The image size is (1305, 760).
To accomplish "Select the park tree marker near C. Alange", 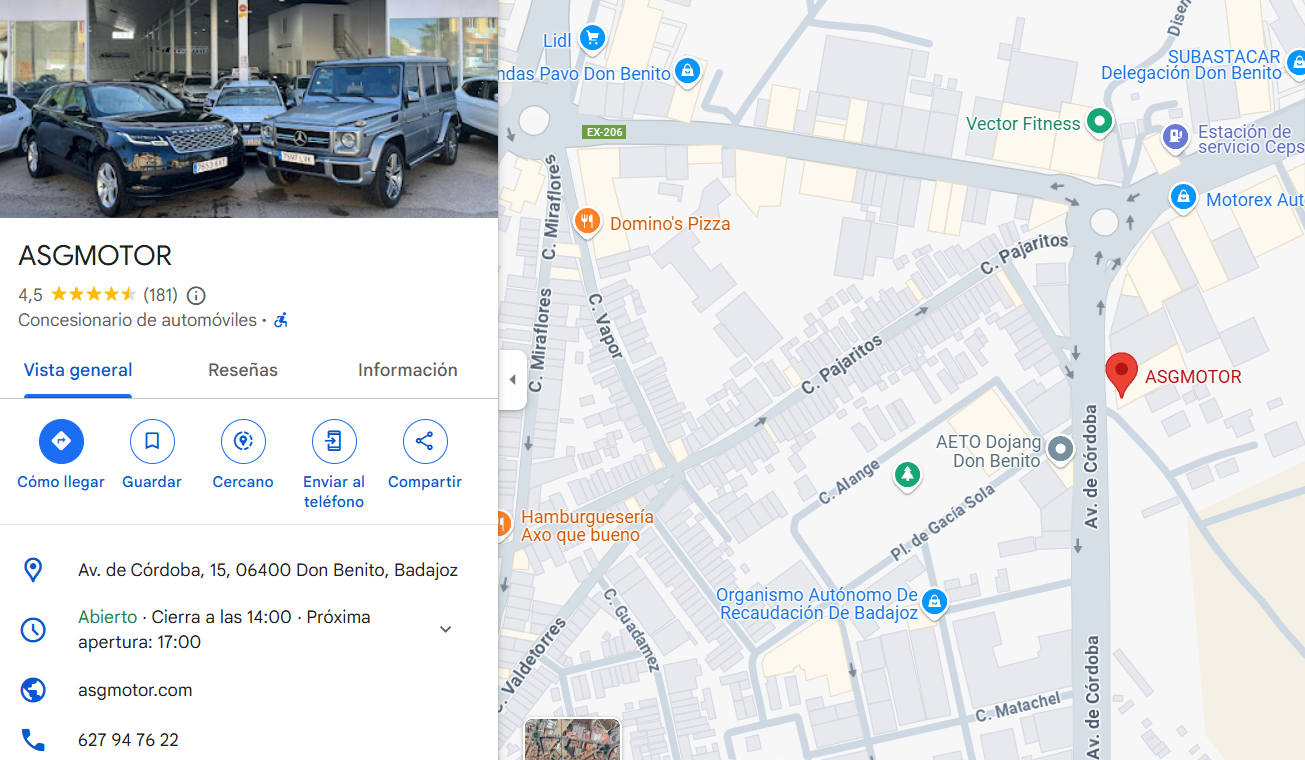I will click(x=907, y=474).
